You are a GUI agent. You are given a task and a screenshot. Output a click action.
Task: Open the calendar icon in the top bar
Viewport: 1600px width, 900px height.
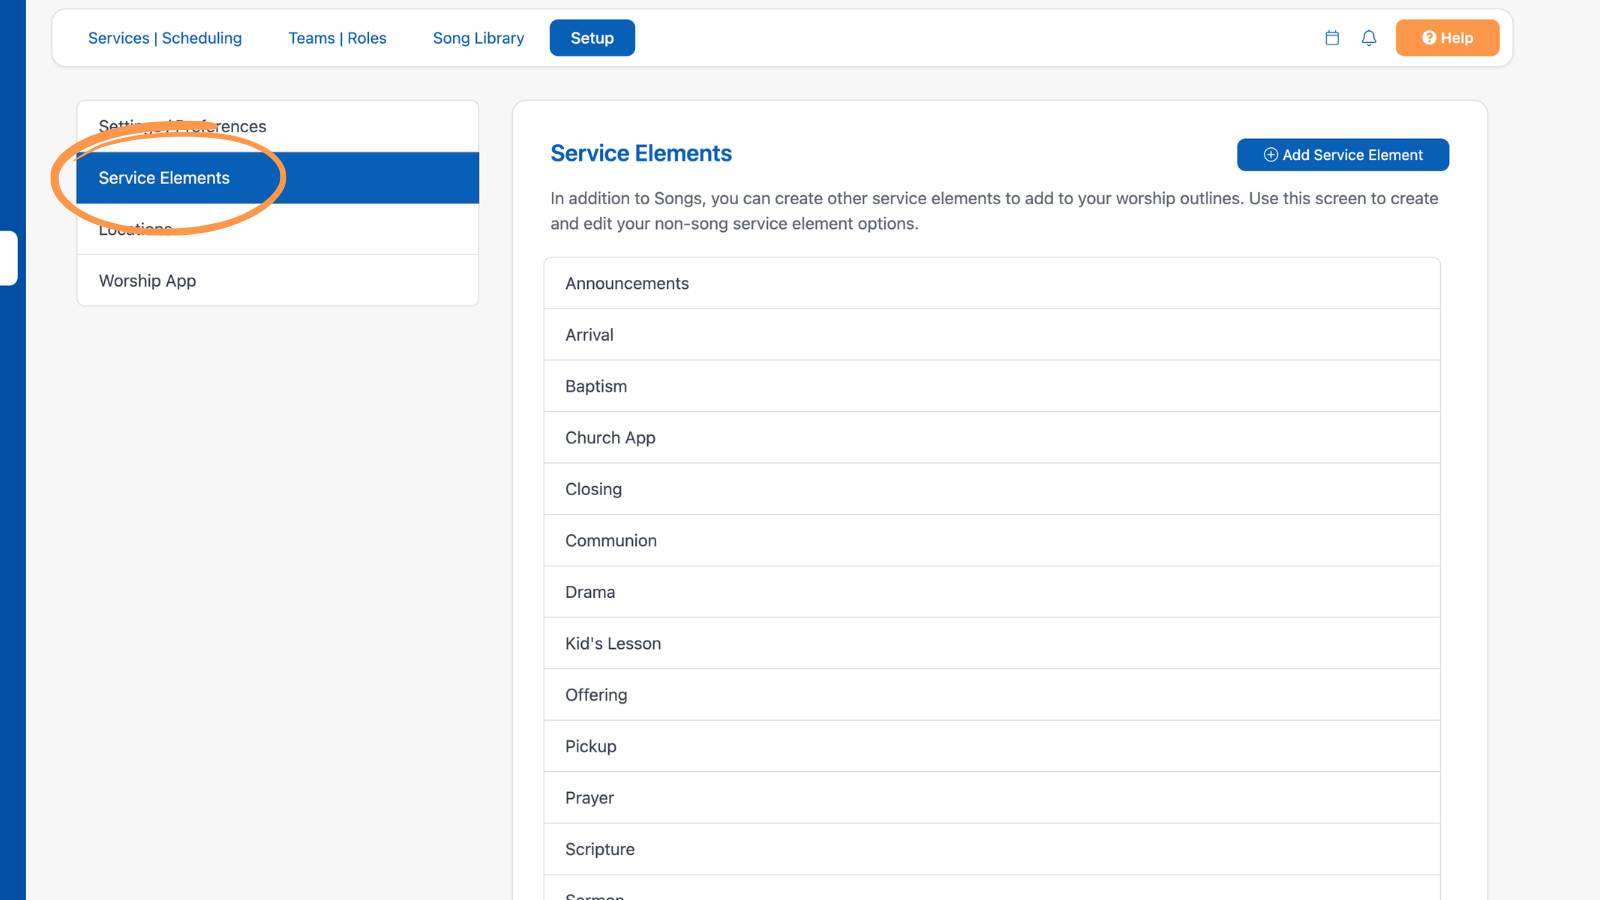pos(1332,38)
